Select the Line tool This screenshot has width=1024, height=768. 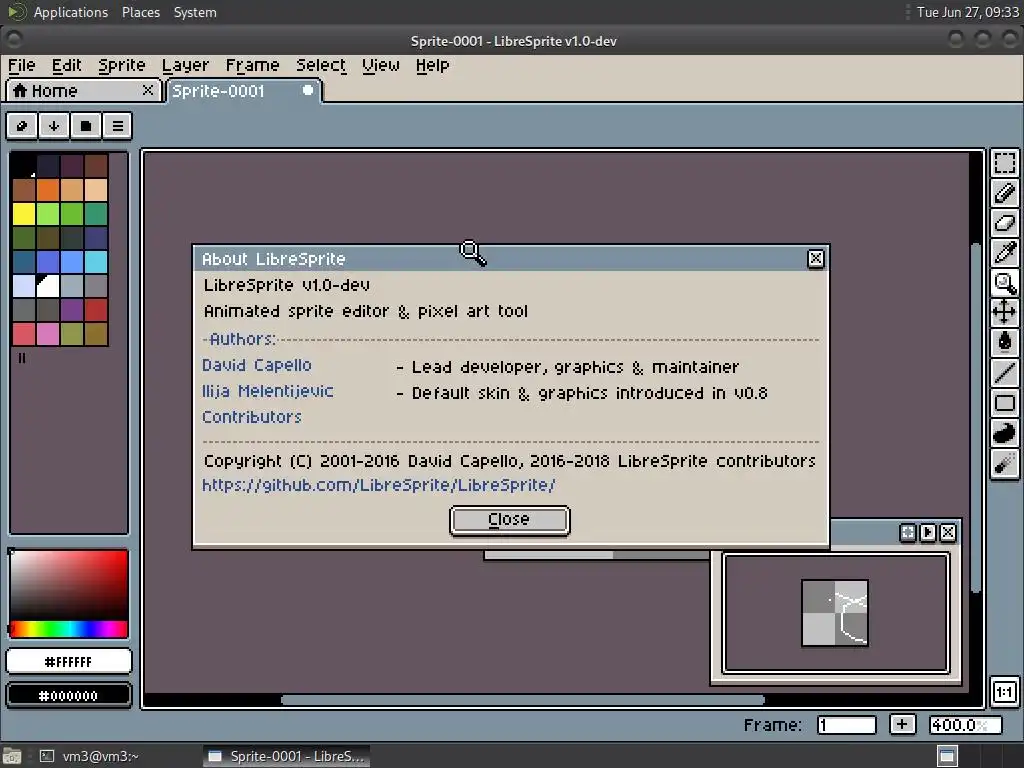[1005, 372]
